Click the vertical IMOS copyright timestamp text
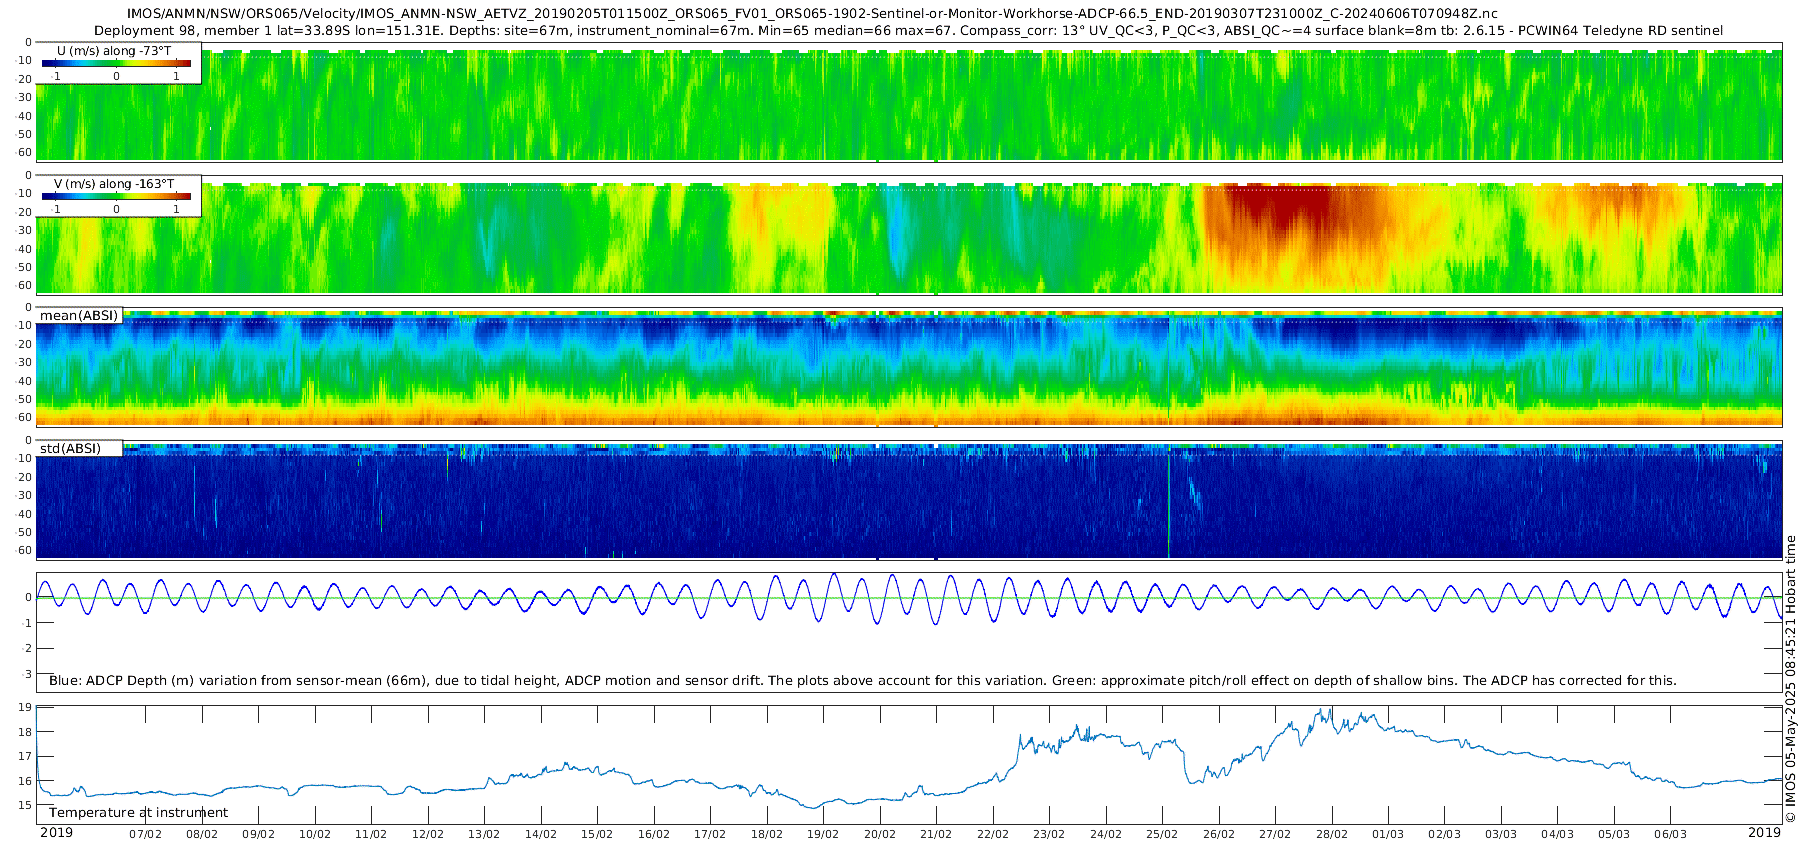 (1790, 680)
